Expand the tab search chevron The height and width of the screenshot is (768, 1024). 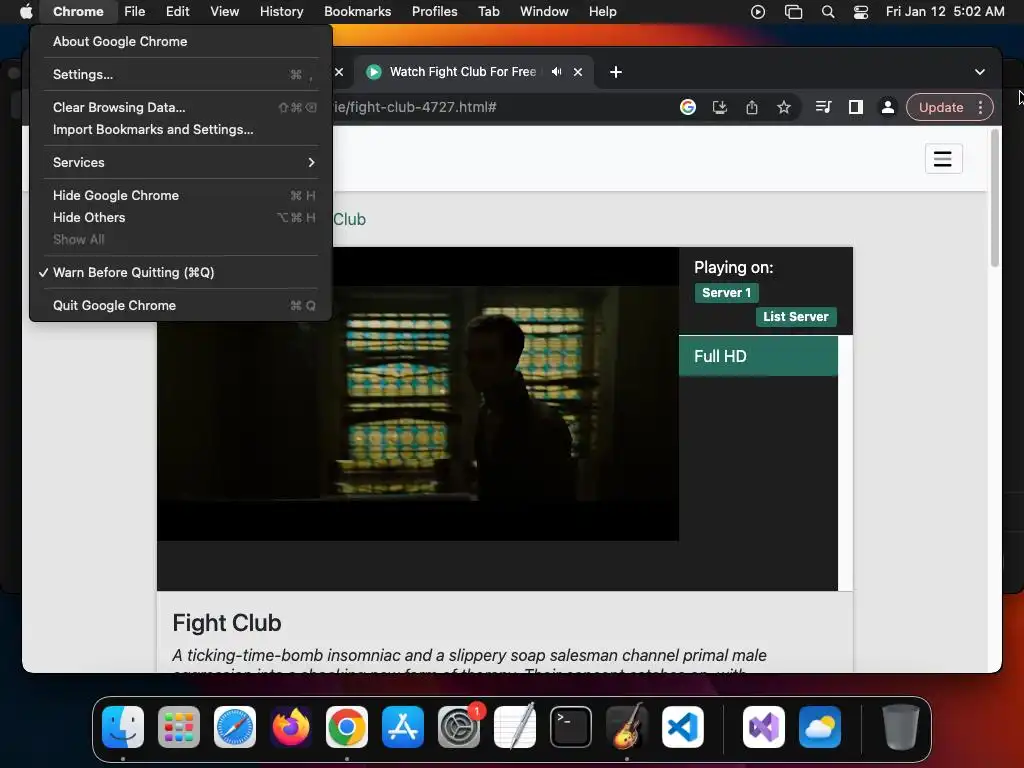click(980, 72)
